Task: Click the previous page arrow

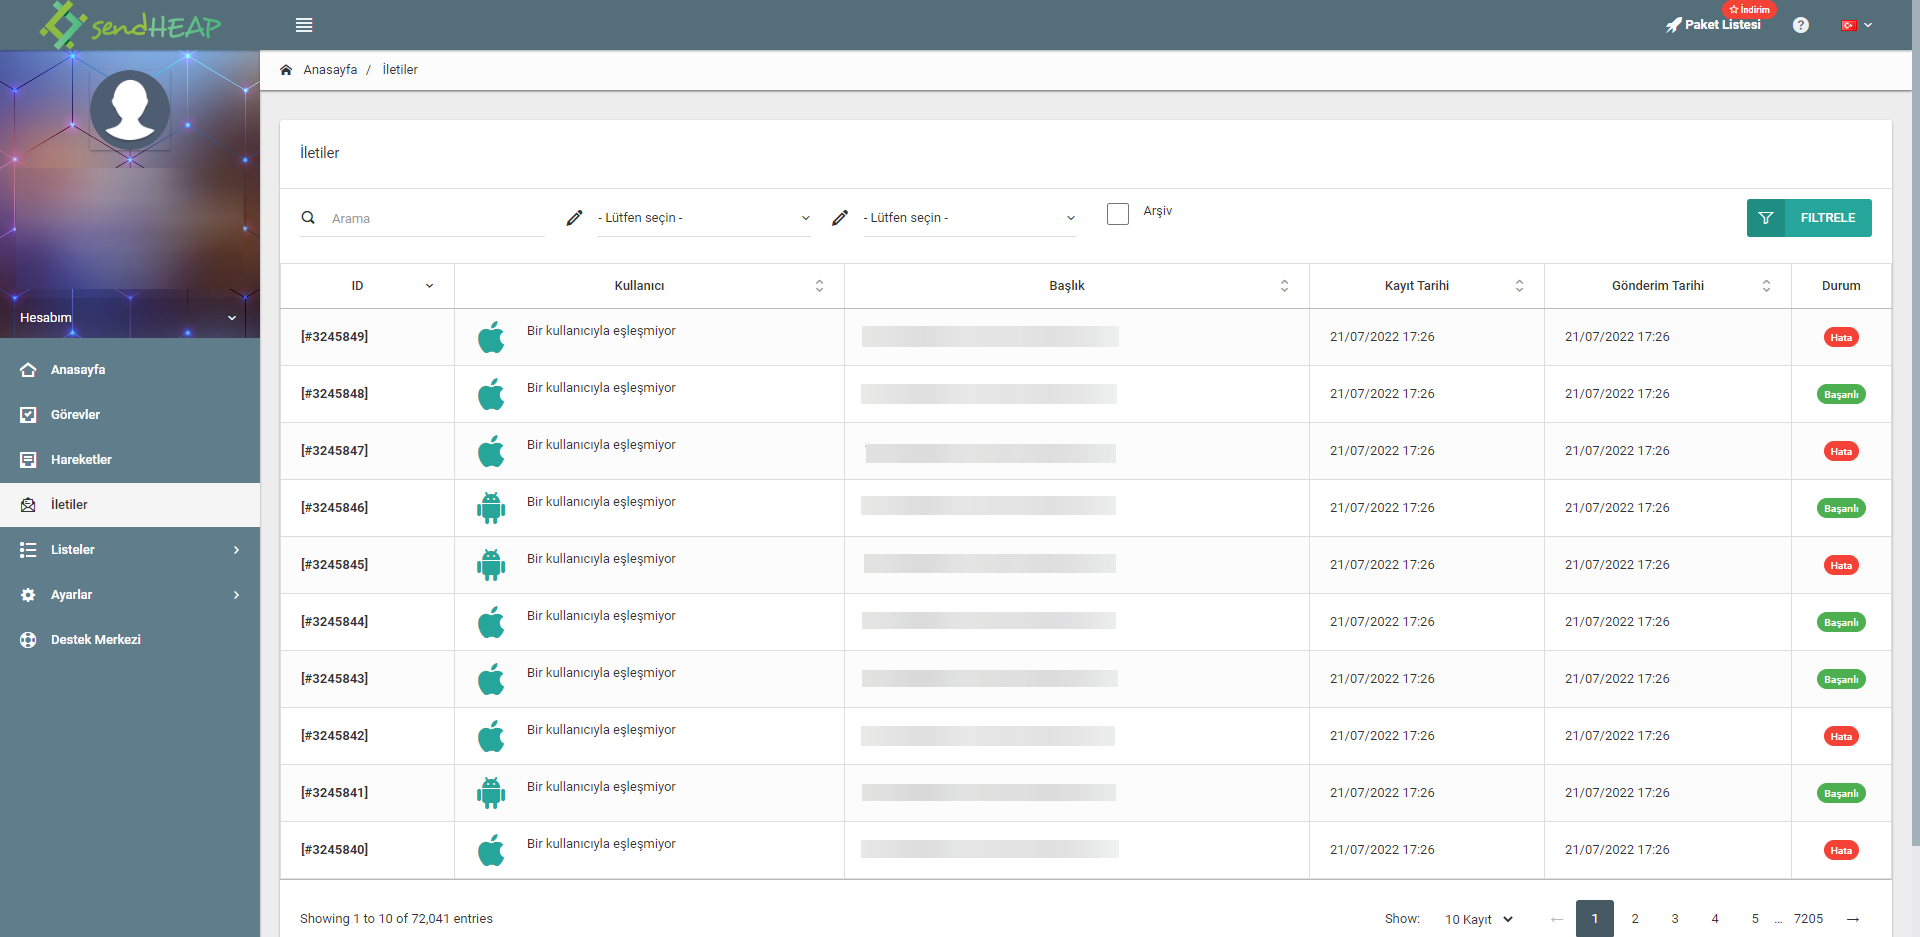Action: click(x=1557, y=919)
